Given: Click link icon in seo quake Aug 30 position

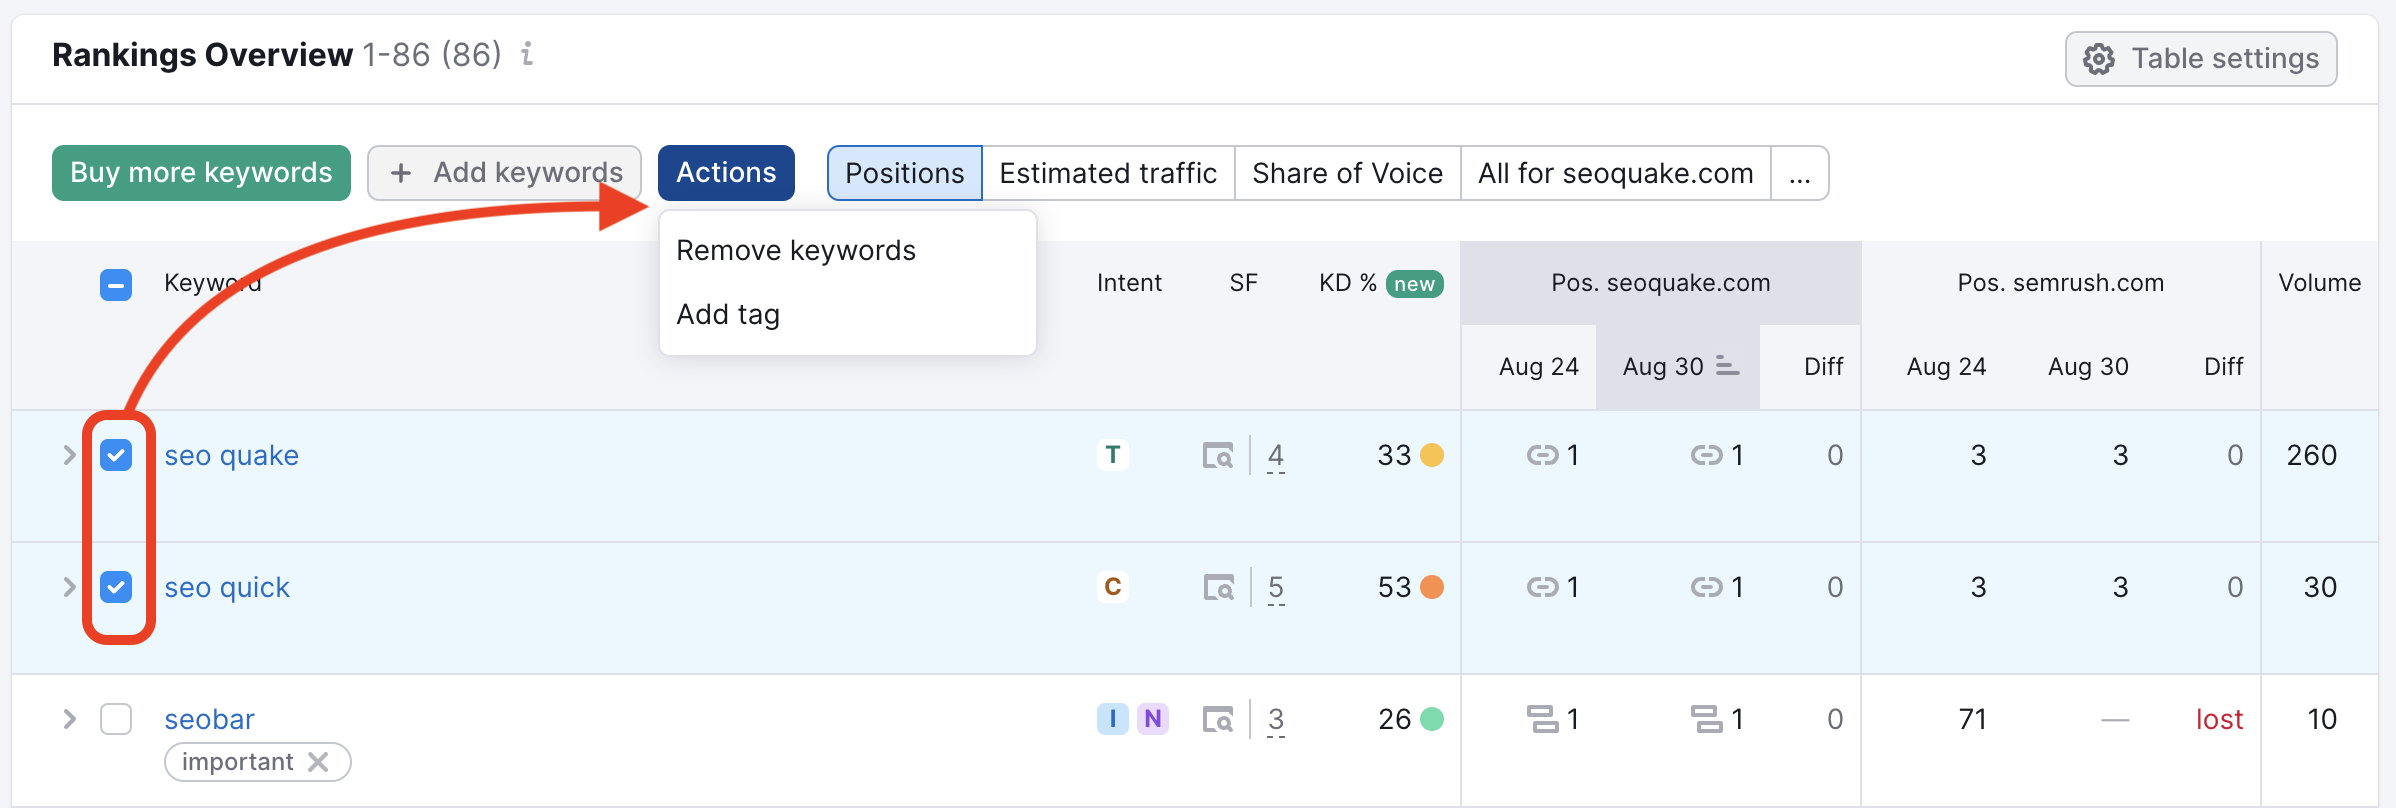Looking at the screenshot, I should [1706, 456].
